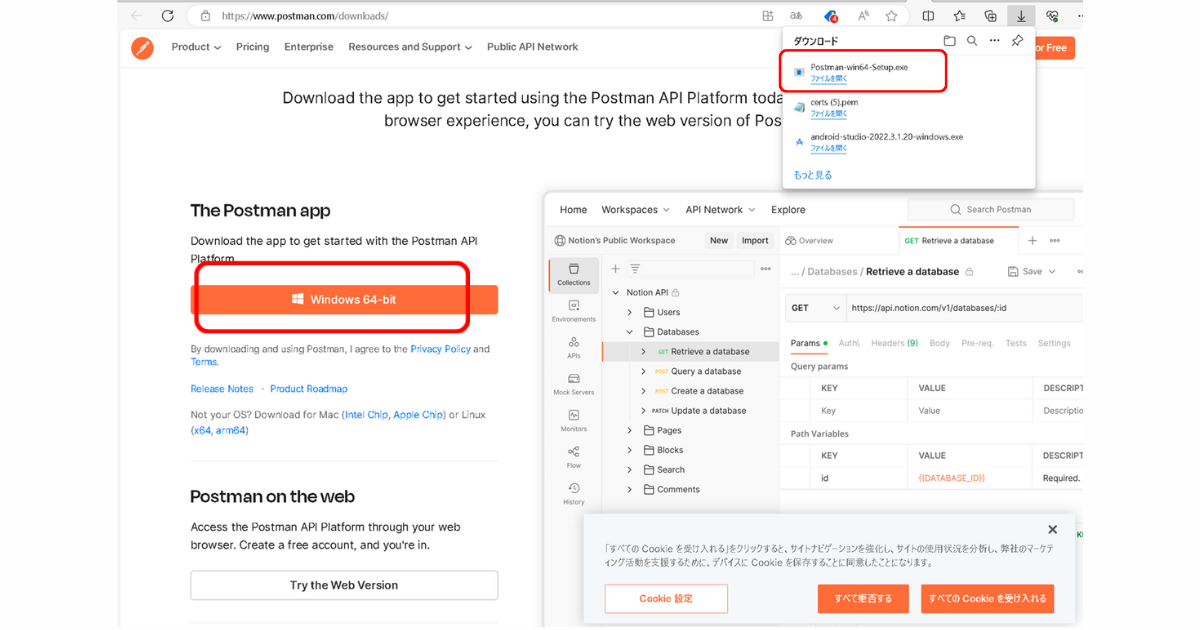Viewport: 1200px width, 630px height.
Task: Open the downloads folder icon
Action: click(949, 41)
